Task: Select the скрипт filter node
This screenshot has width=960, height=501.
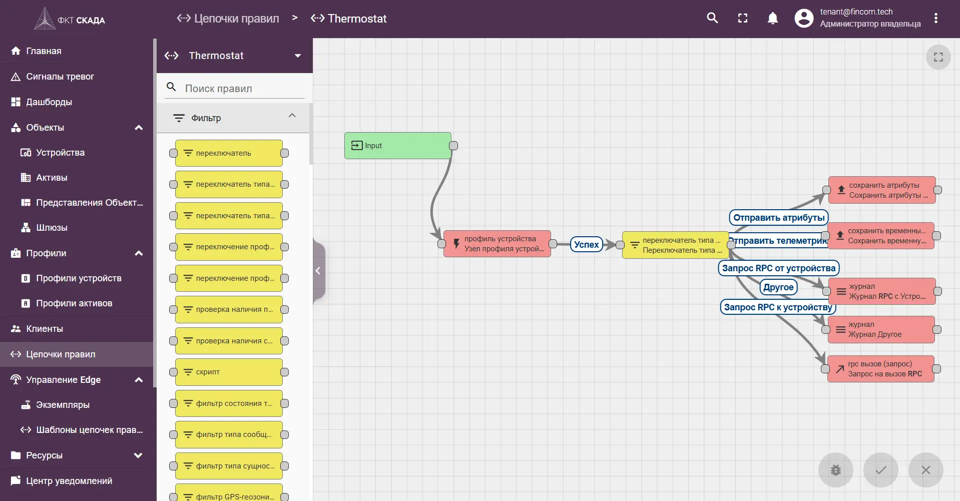Action: click(x=229, y=372)
